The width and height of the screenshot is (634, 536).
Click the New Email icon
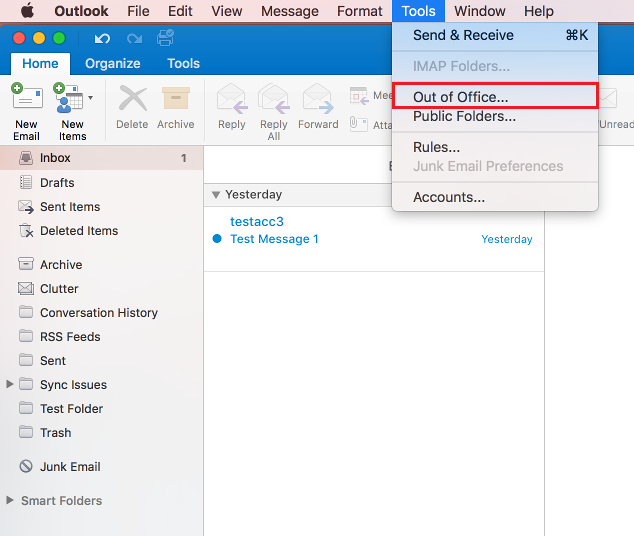coord(27,97)
